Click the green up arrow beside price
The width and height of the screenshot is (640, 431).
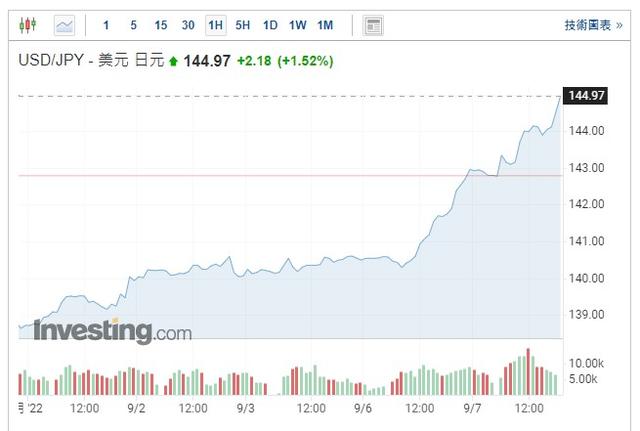(x=173, y=61)
